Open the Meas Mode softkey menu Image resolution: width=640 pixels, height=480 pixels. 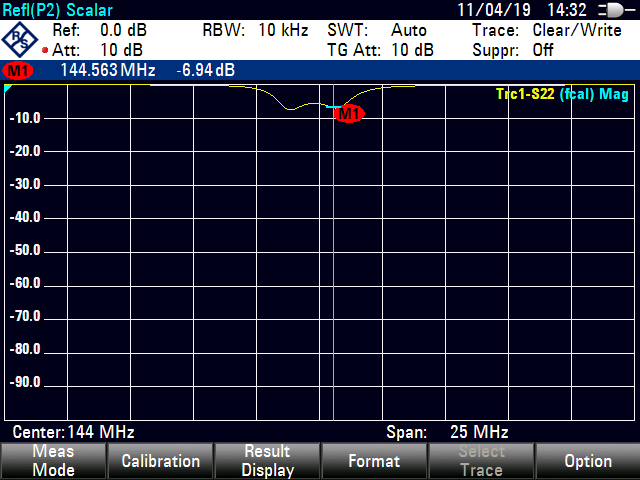point(53,461)
